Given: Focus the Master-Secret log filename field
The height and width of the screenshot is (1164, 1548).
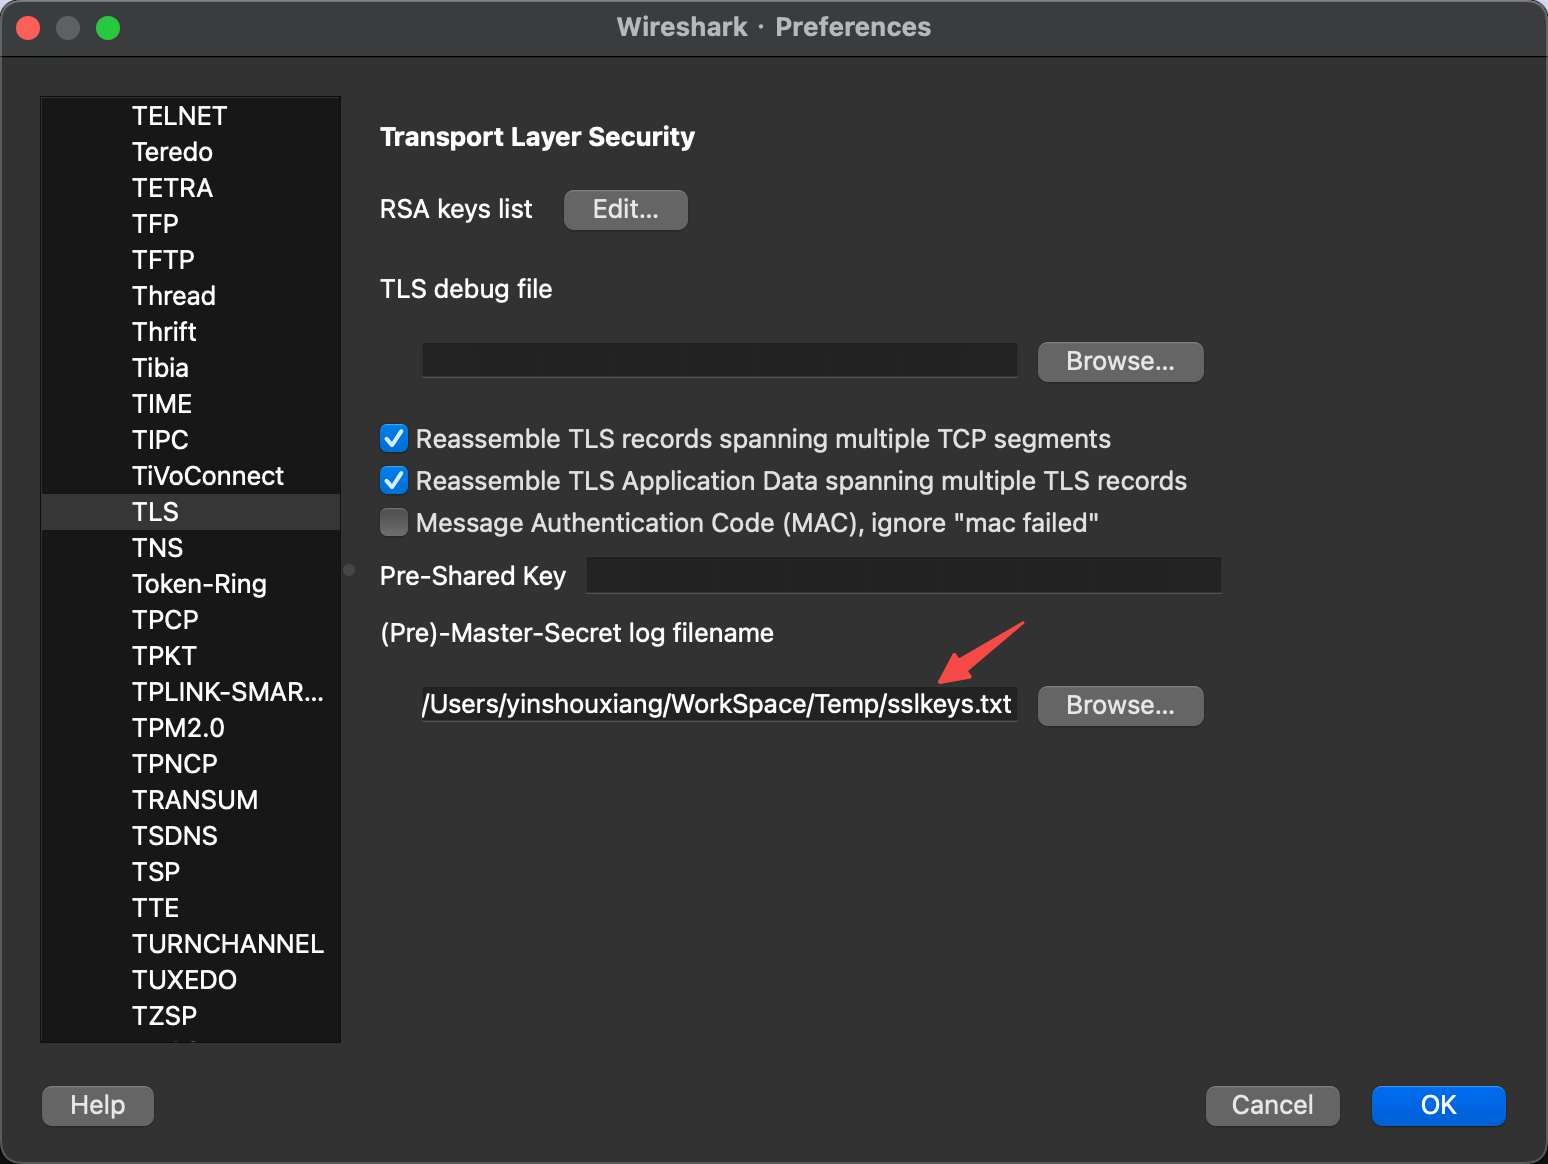Looking at the screenshot, I should 719,705.
